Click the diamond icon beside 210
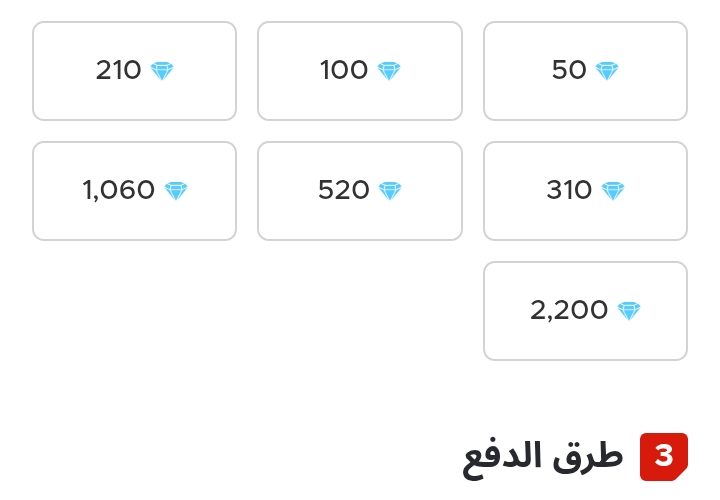Screen dimensions: 720x500 point(162,71)
